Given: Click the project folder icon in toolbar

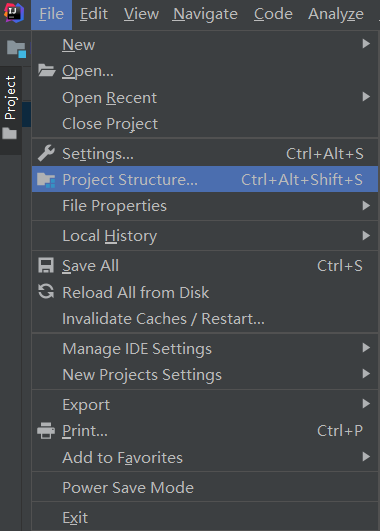Looking at the screenshot, I should tap(16, 49).
